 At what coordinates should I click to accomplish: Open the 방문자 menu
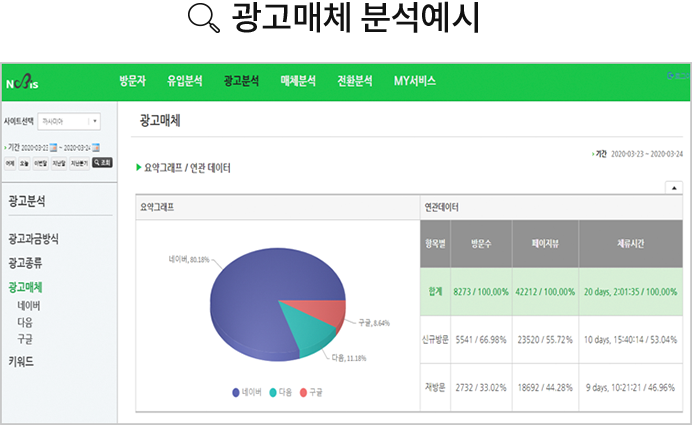pyautogui.click(x=132, y=81)
